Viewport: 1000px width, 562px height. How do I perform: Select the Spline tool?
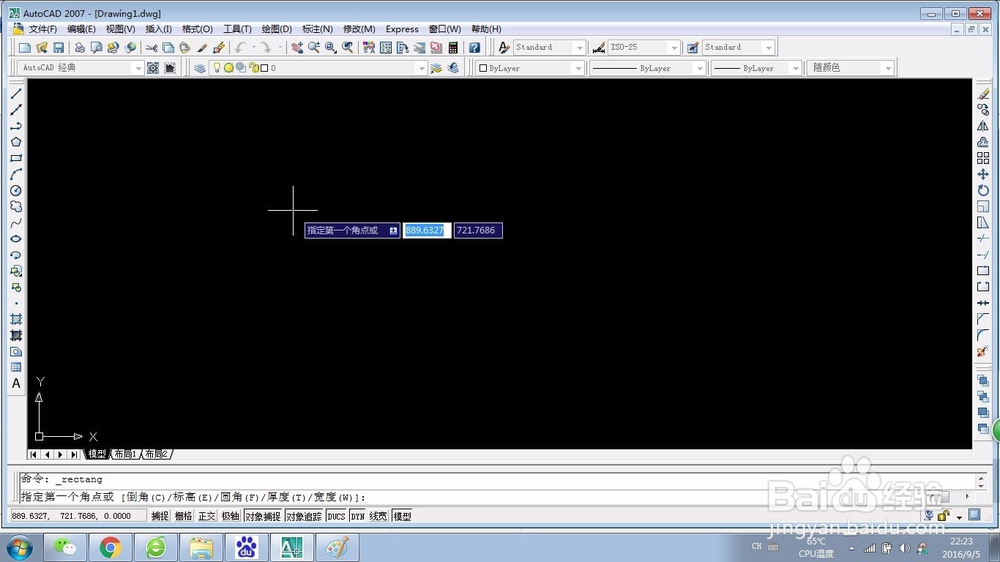16,223
